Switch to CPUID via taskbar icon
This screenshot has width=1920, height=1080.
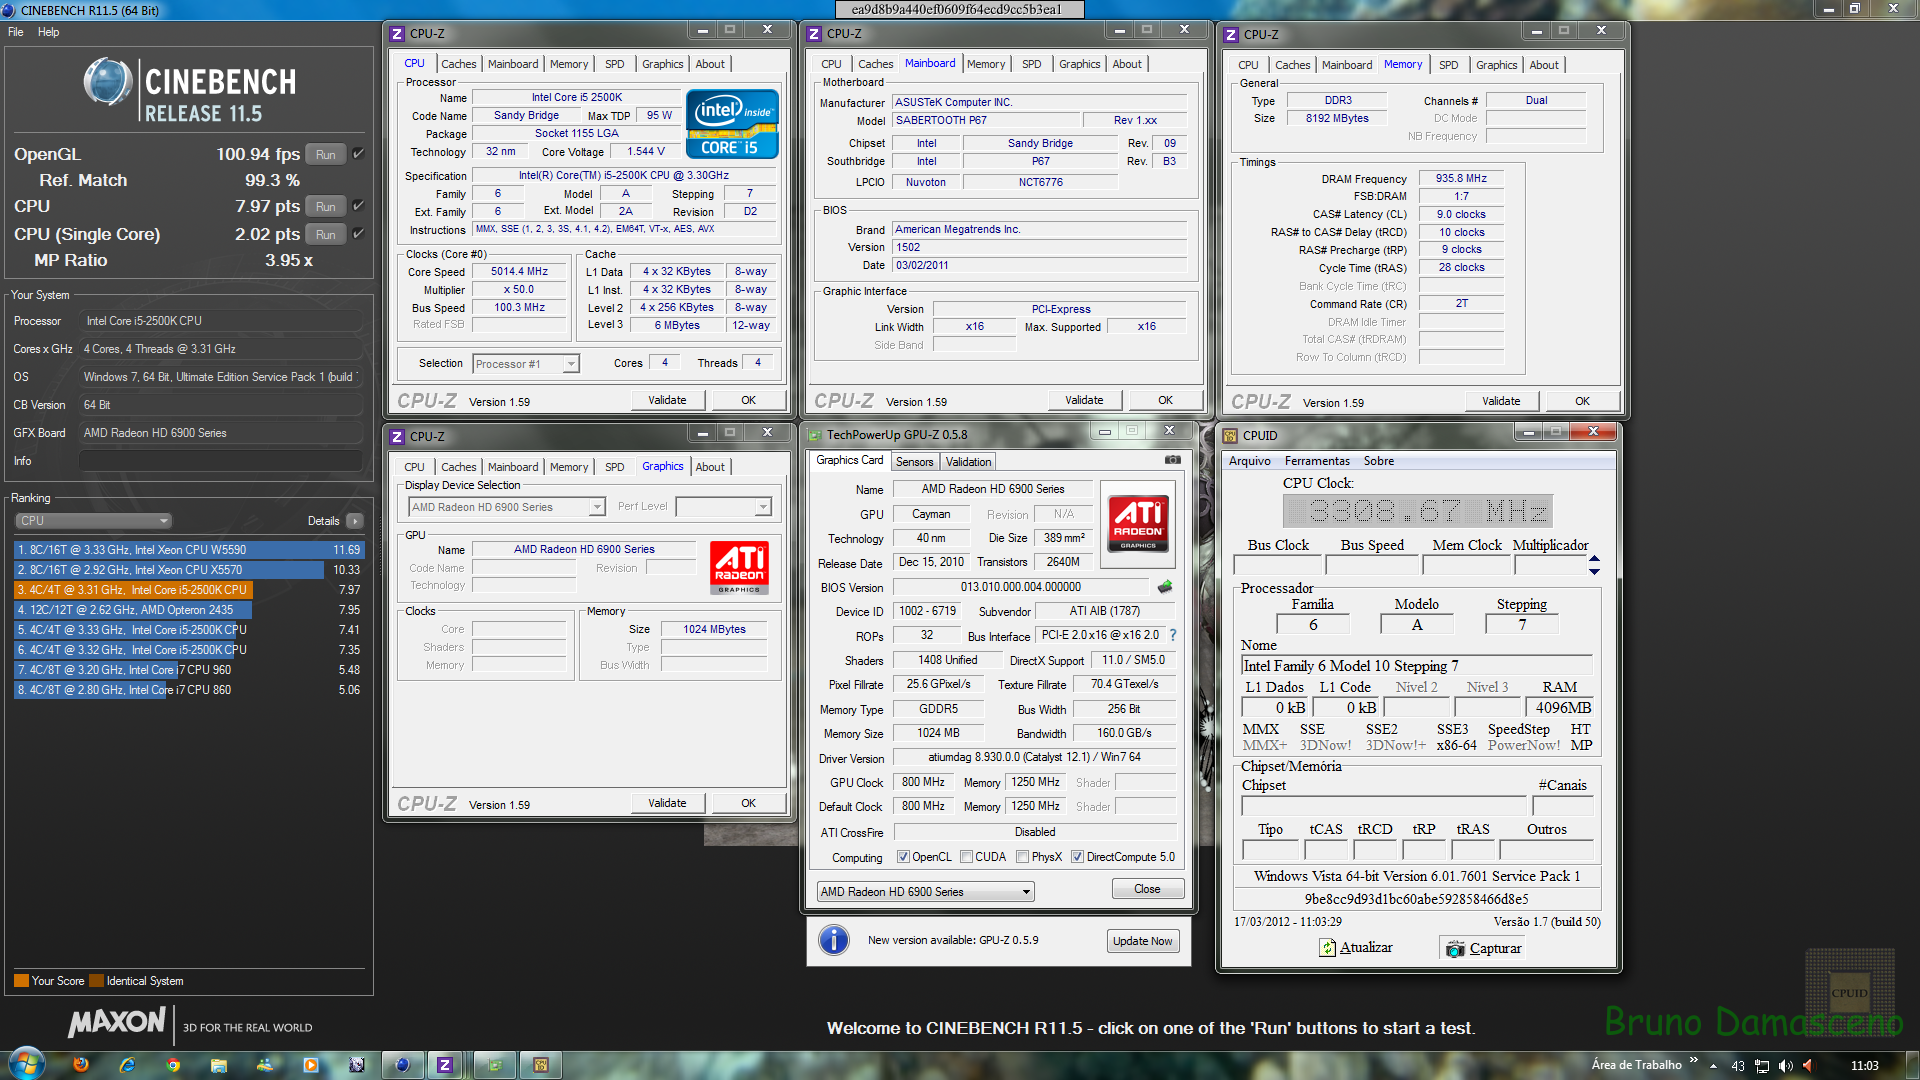point(540,1065)
